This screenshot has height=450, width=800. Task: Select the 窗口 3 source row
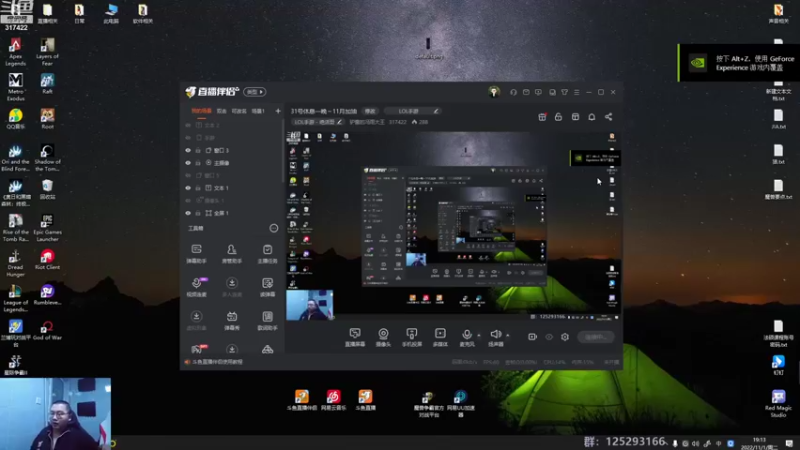coord(232,151)
